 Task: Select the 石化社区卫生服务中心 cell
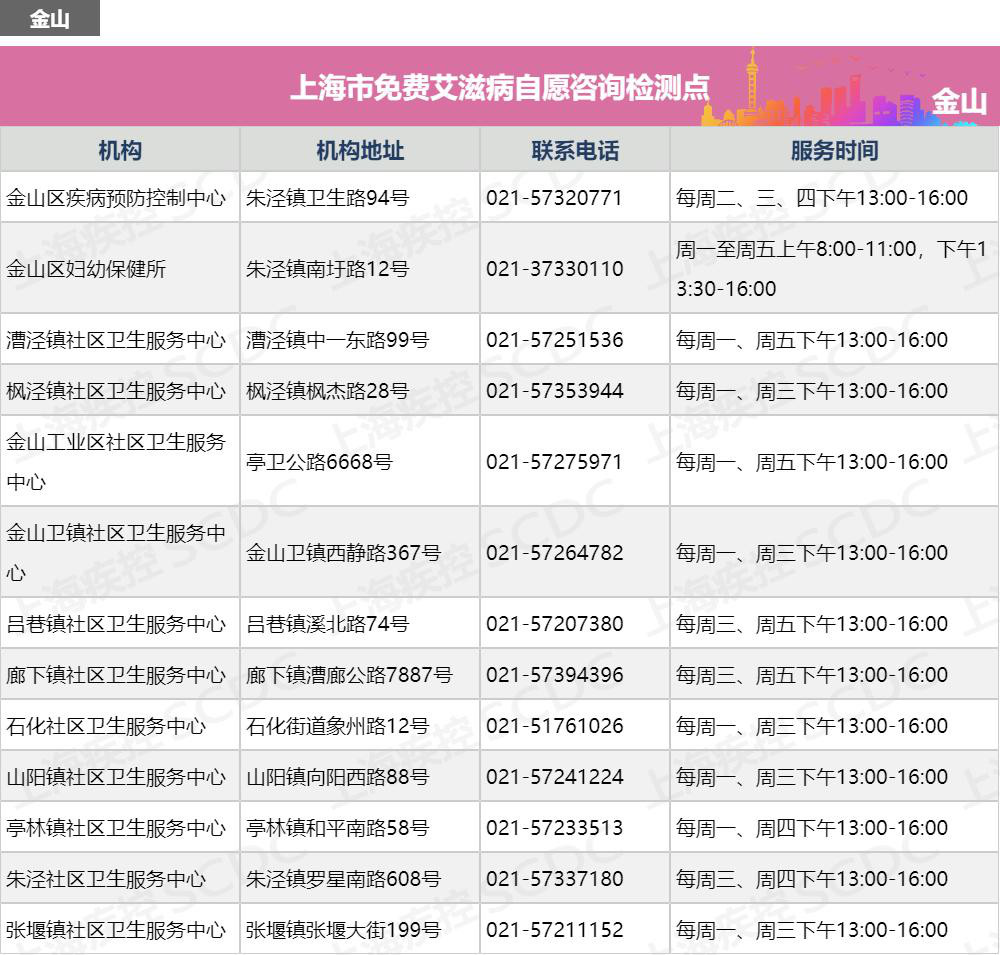coord(106,726)
